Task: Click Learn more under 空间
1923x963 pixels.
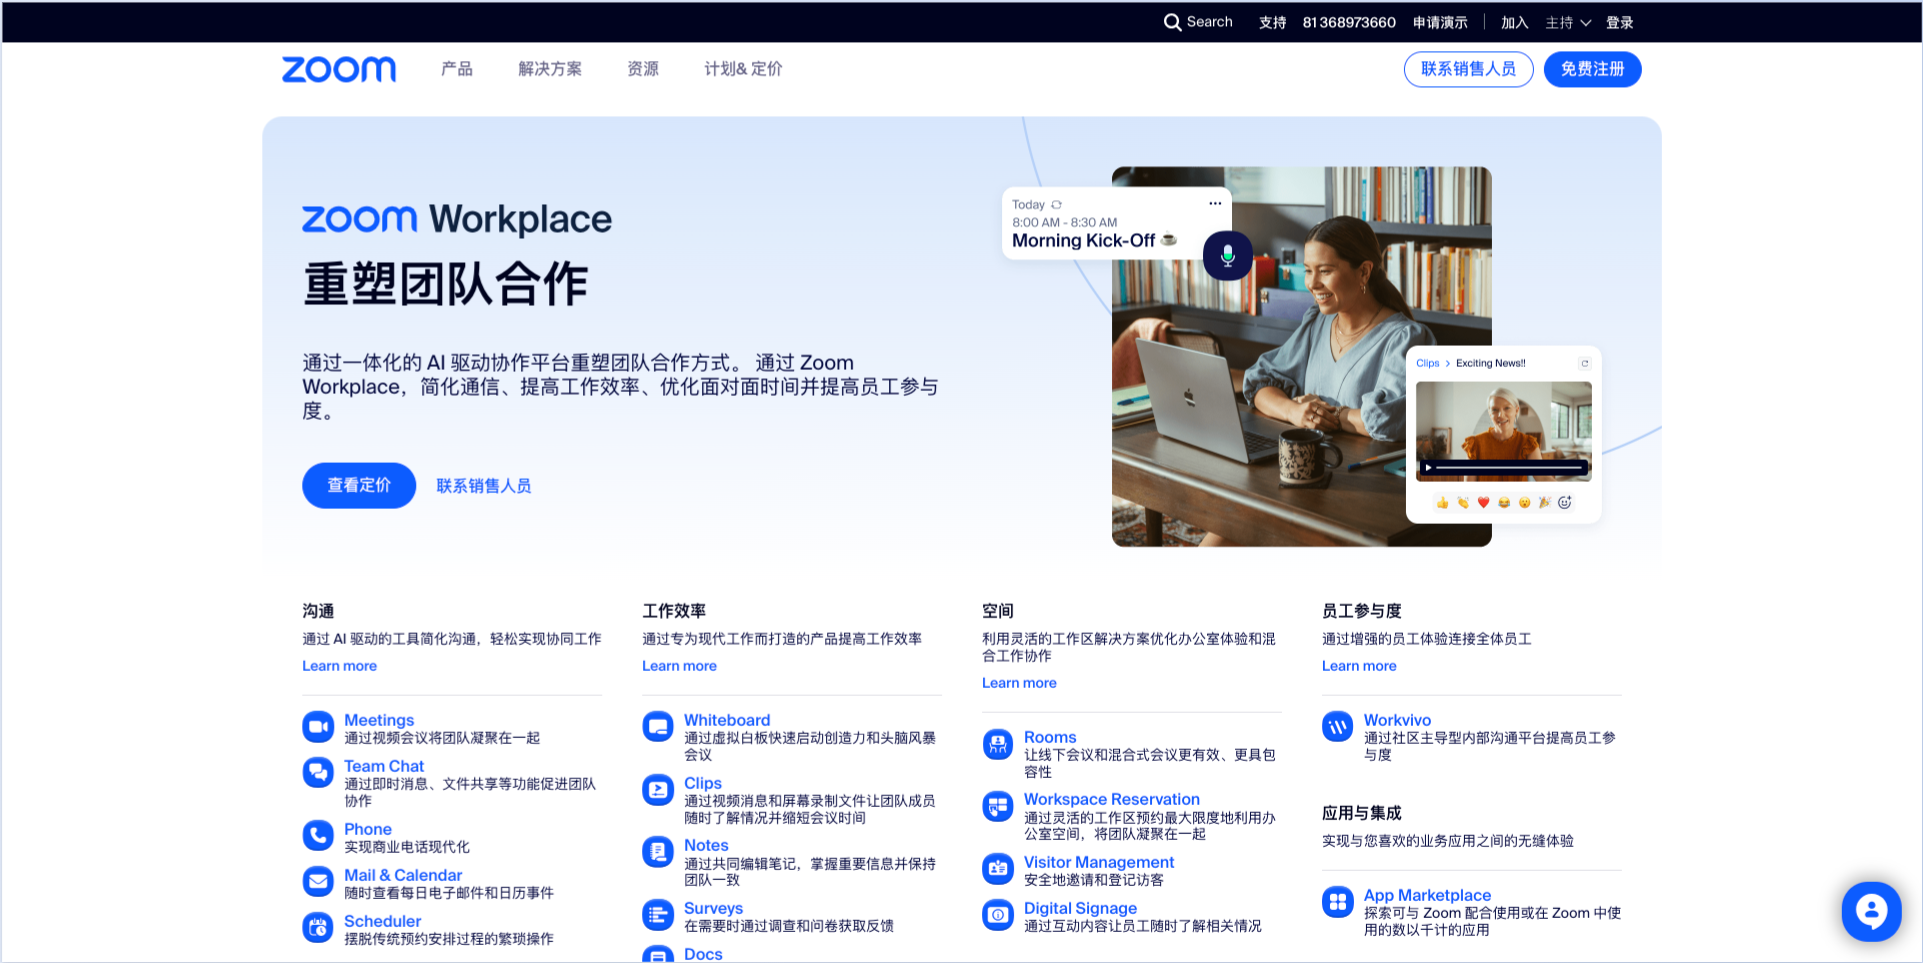Action: pos(1019,683)
